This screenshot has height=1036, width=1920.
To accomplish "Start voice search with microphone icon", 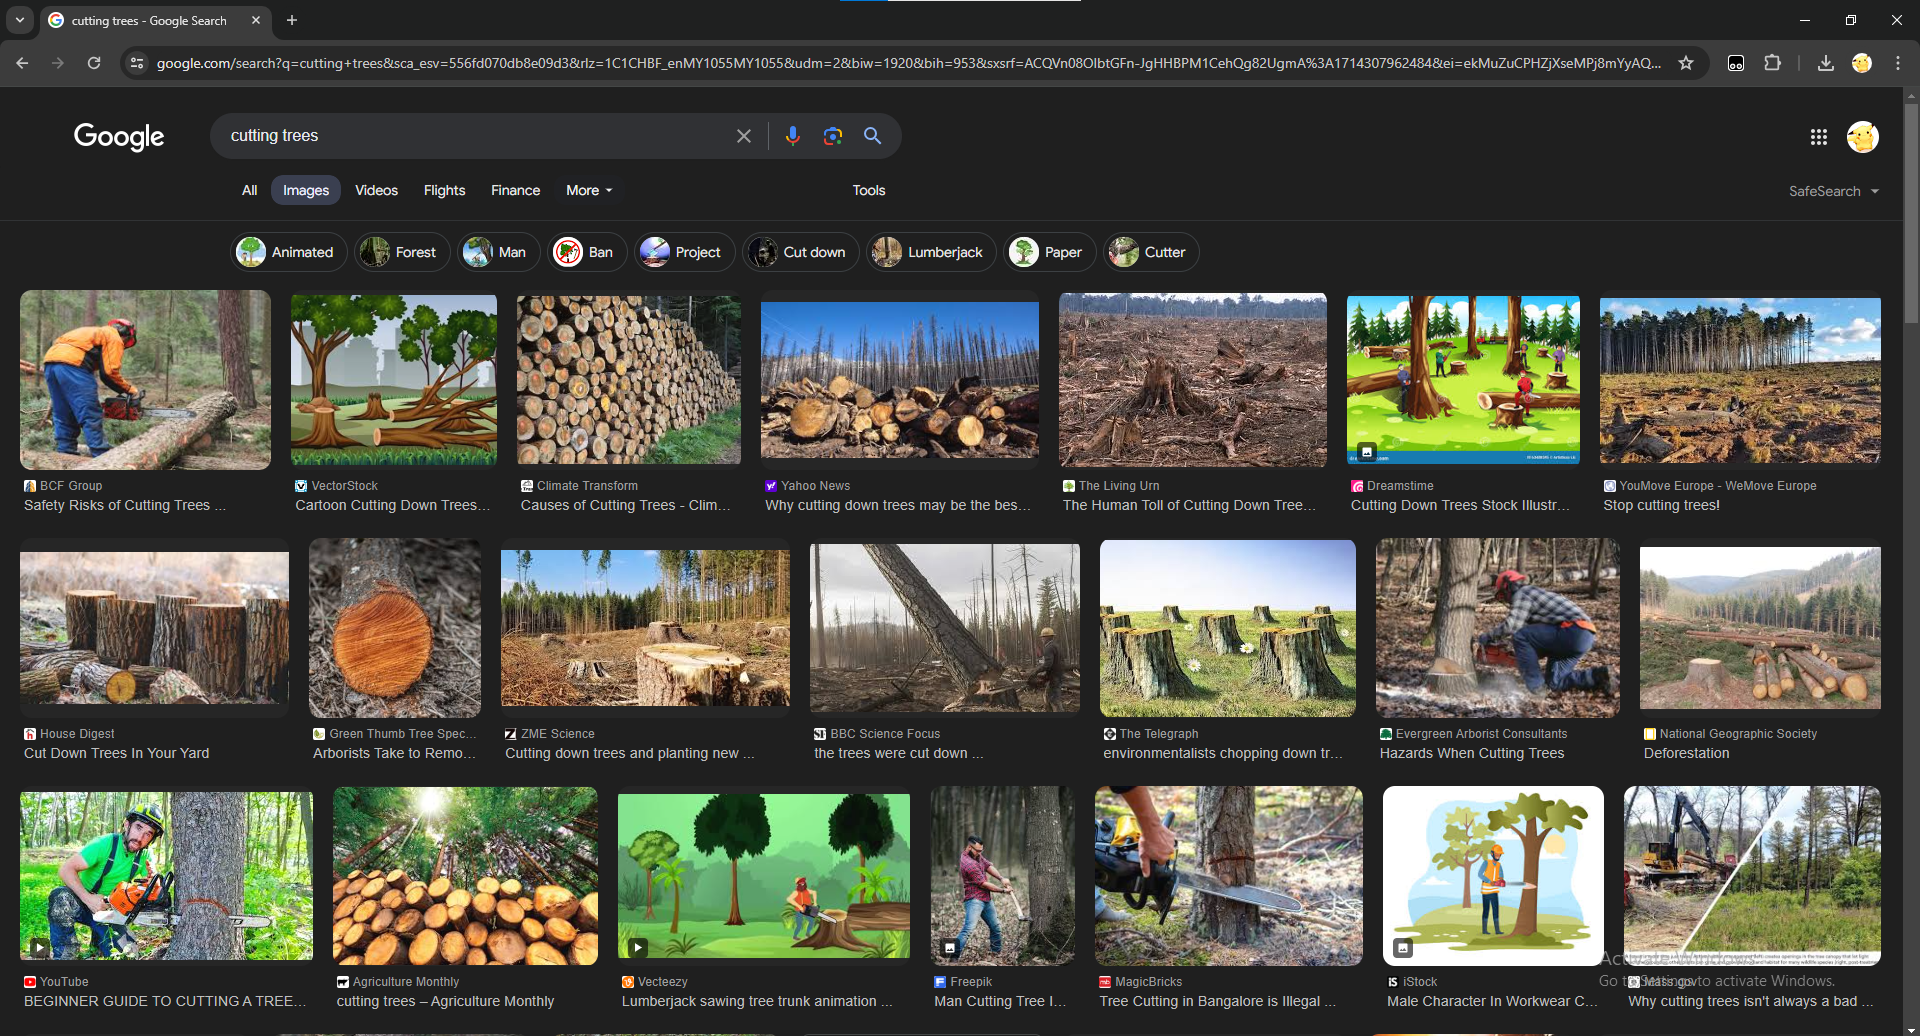I will [792, 136].
